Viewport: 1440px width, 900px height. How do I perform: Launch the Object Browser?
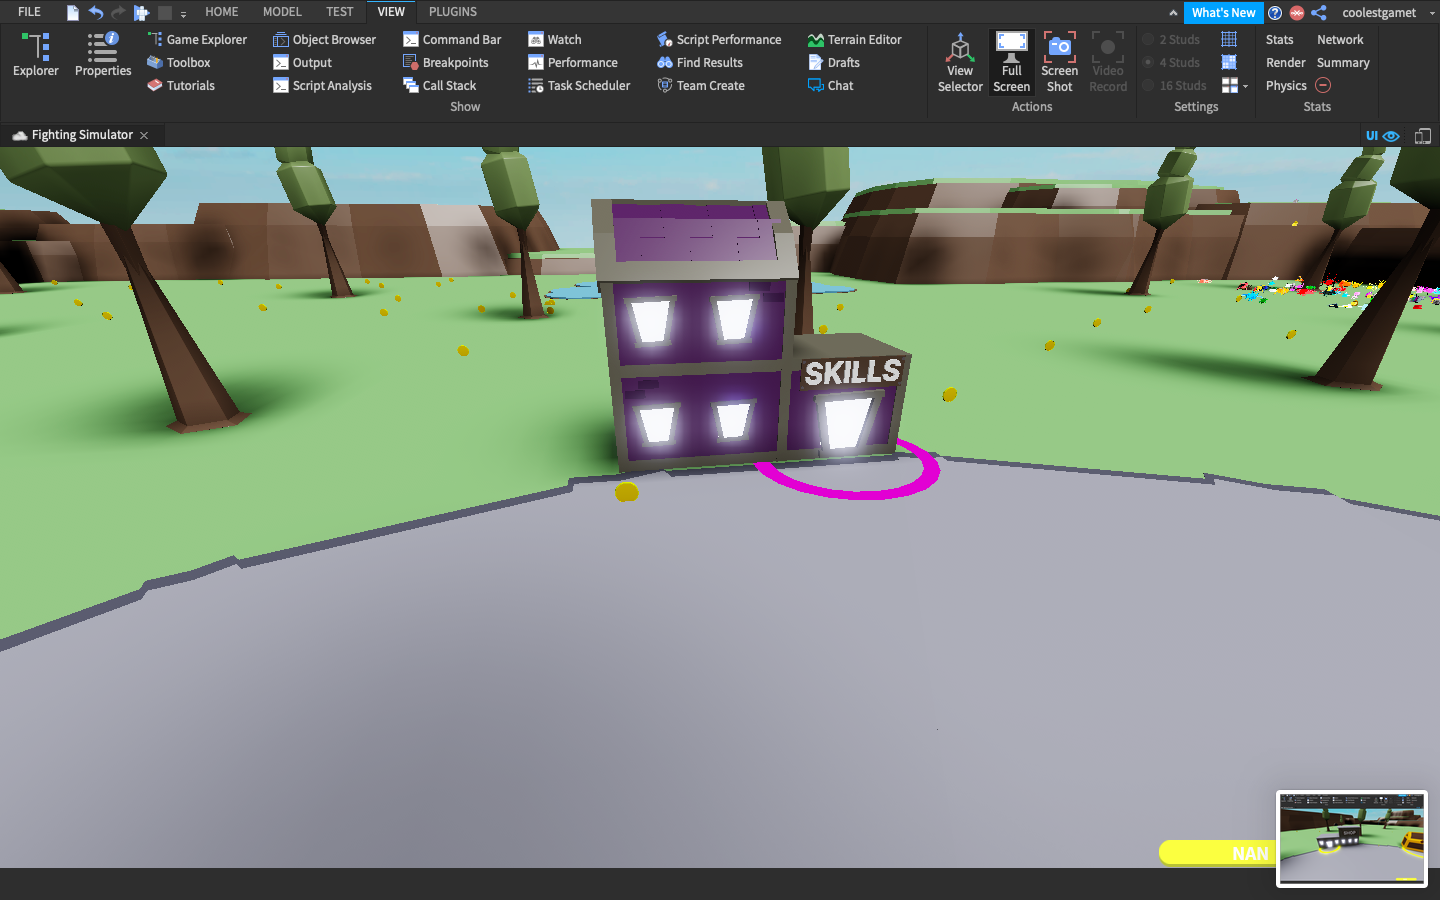click(324, 39)
